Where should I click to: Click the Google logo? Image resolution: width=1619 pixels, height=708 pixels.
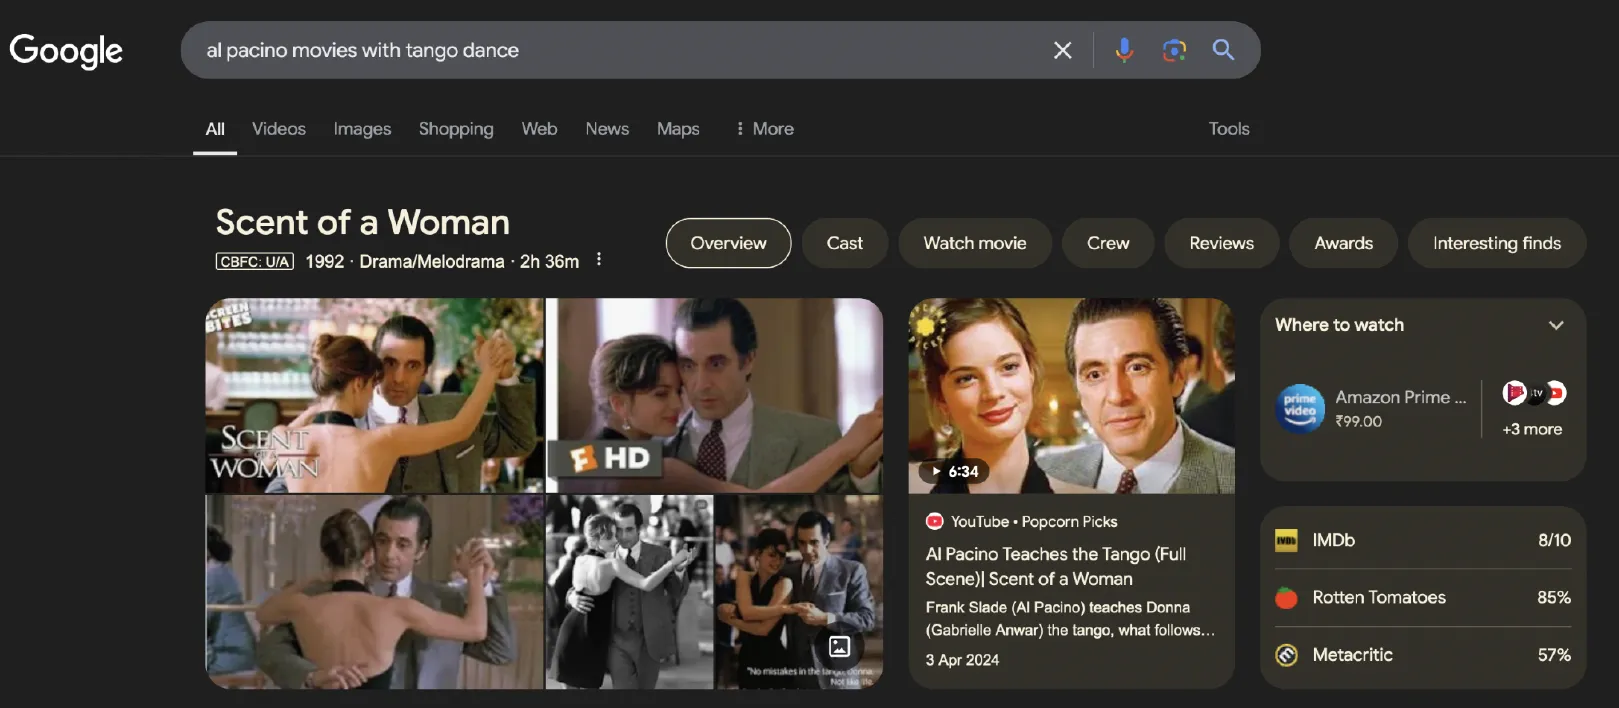[x=66, y=50]
